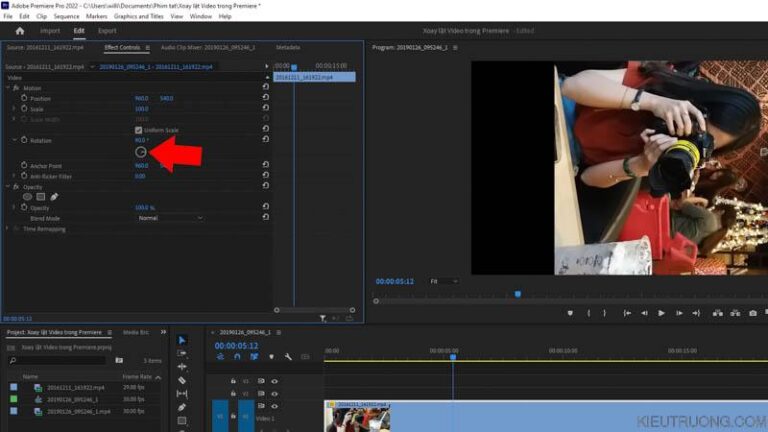The width and height of the screenshot is (768, 432).
Task: Collapse the Opacity effect group
Action: tap(8, 187)
